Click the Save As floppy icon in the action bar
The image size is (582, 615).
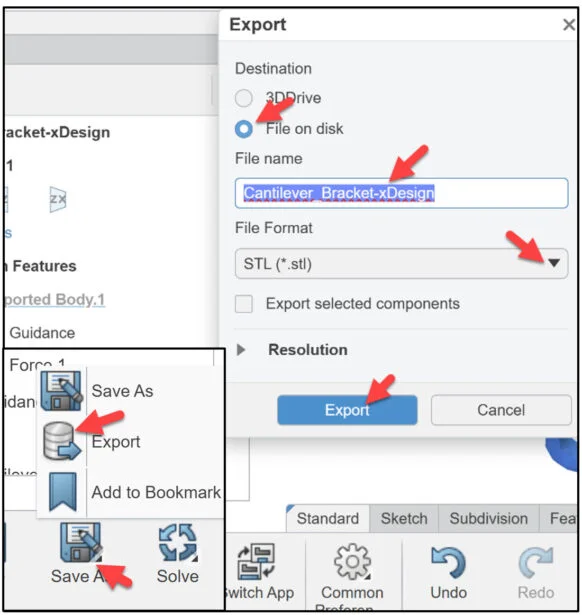[81, 542]
